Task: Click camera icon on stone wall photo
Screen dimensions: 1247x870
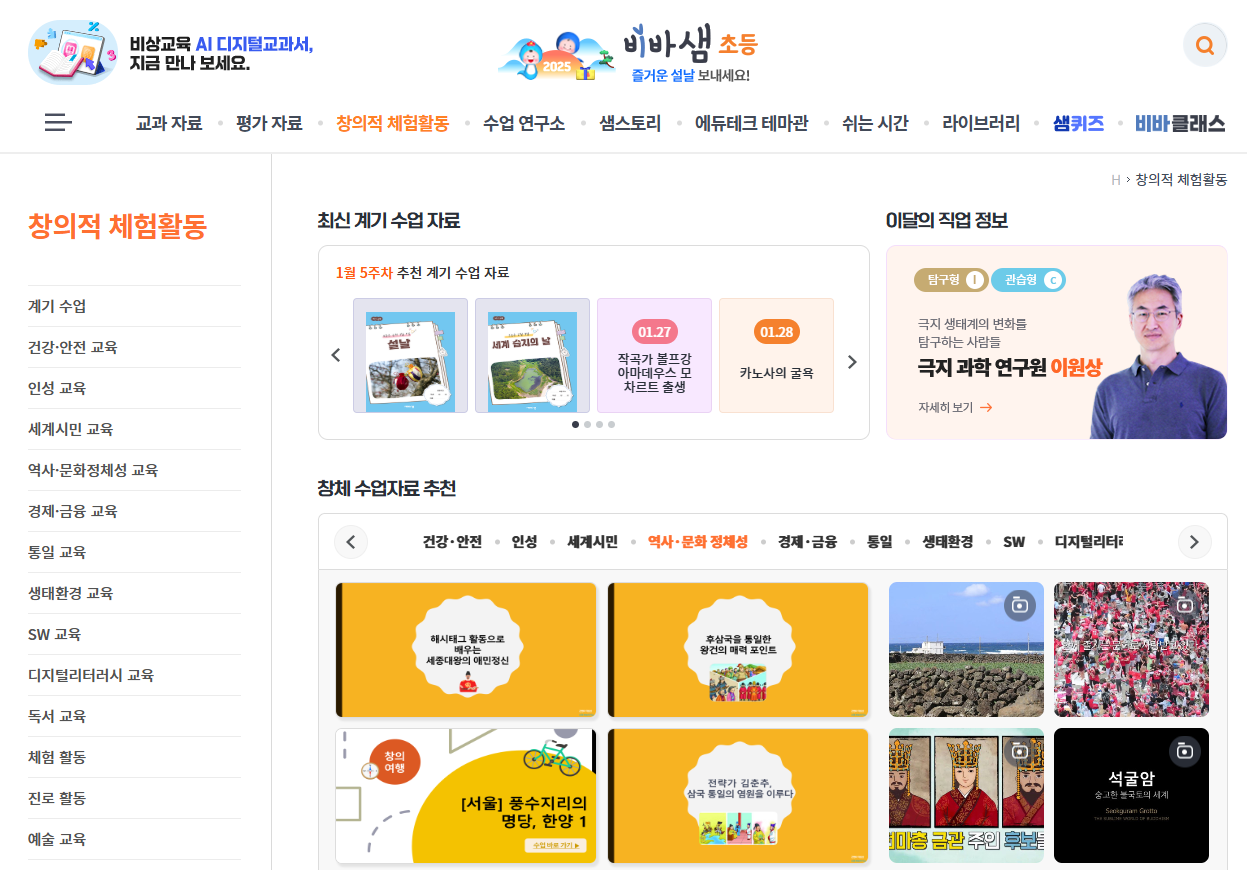Action: (1019, 605)
